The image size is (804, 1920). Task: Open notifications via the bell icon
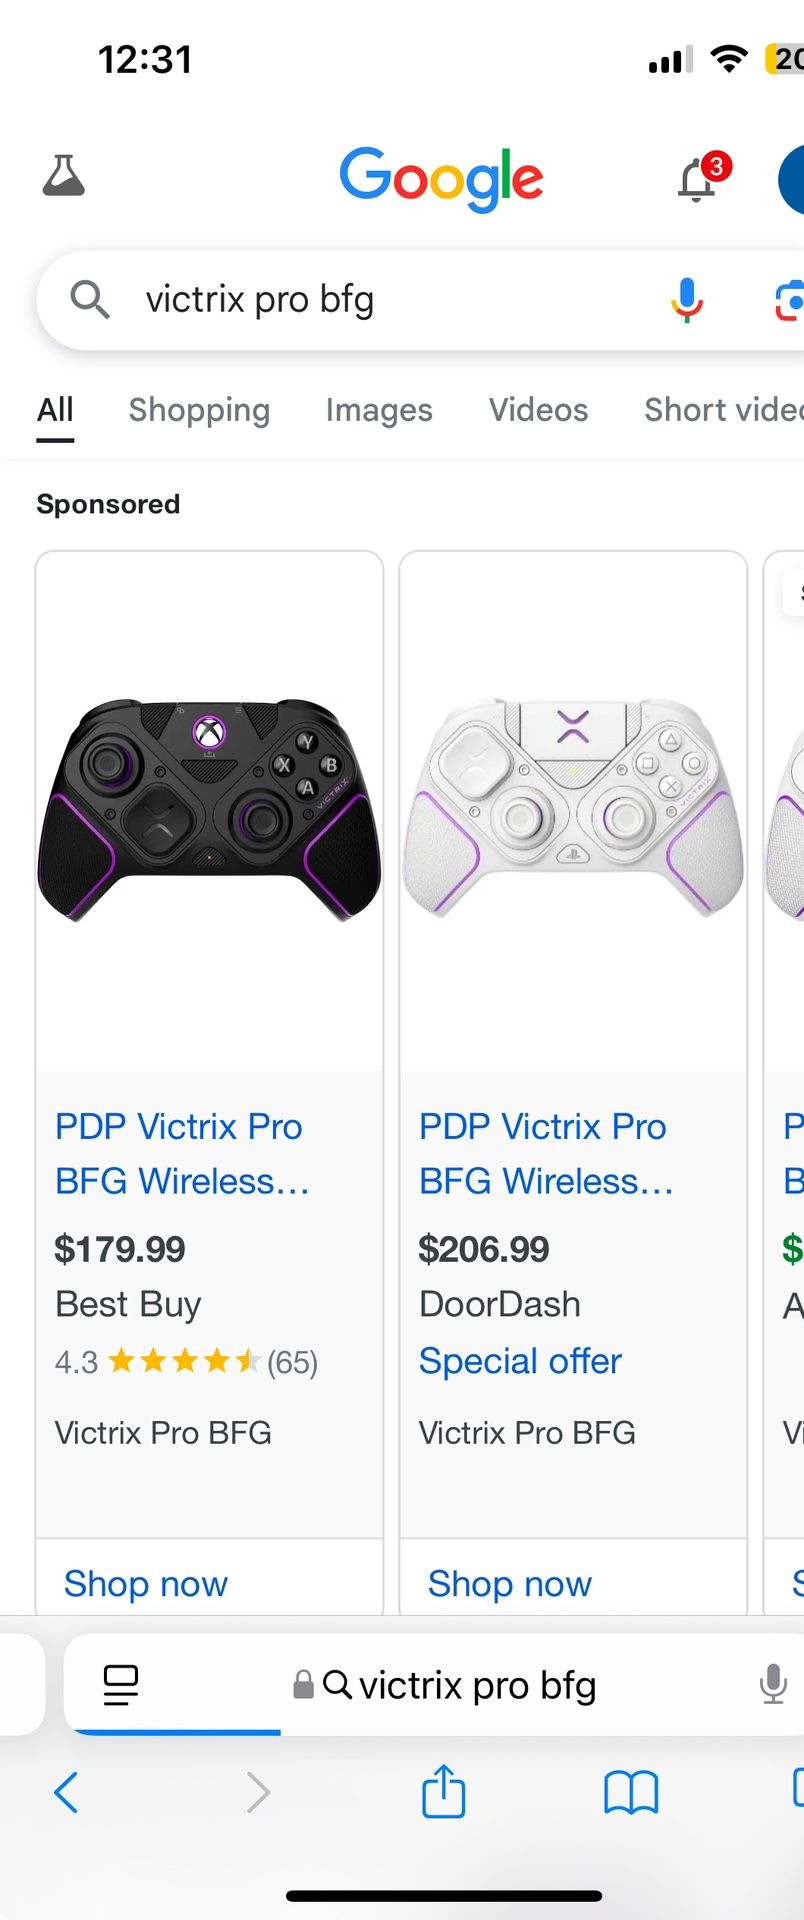pos(698,178)
